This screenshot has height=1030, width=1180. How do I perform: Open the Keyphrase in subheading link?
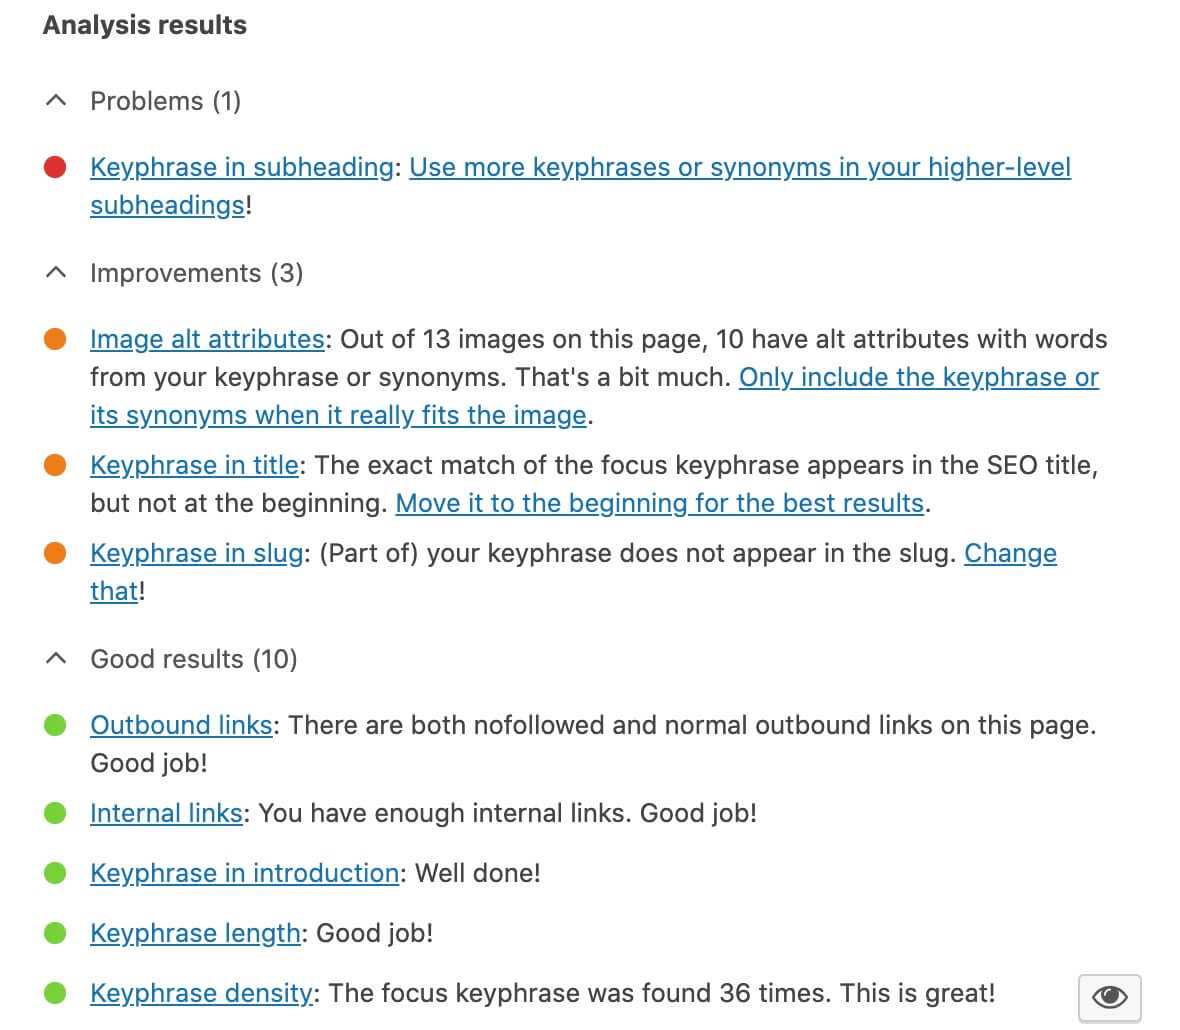(x=240, y=167)
